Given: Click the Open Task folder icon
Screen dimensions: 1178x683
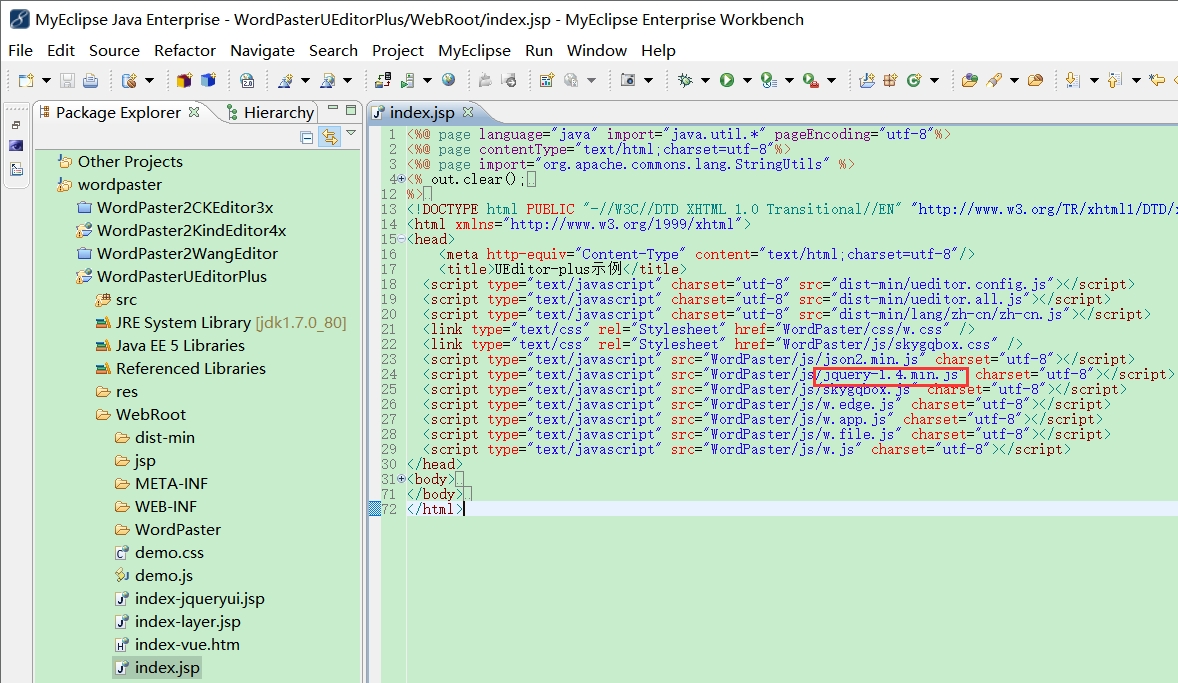Looking at the screenshot, I should coord(1035,80).
